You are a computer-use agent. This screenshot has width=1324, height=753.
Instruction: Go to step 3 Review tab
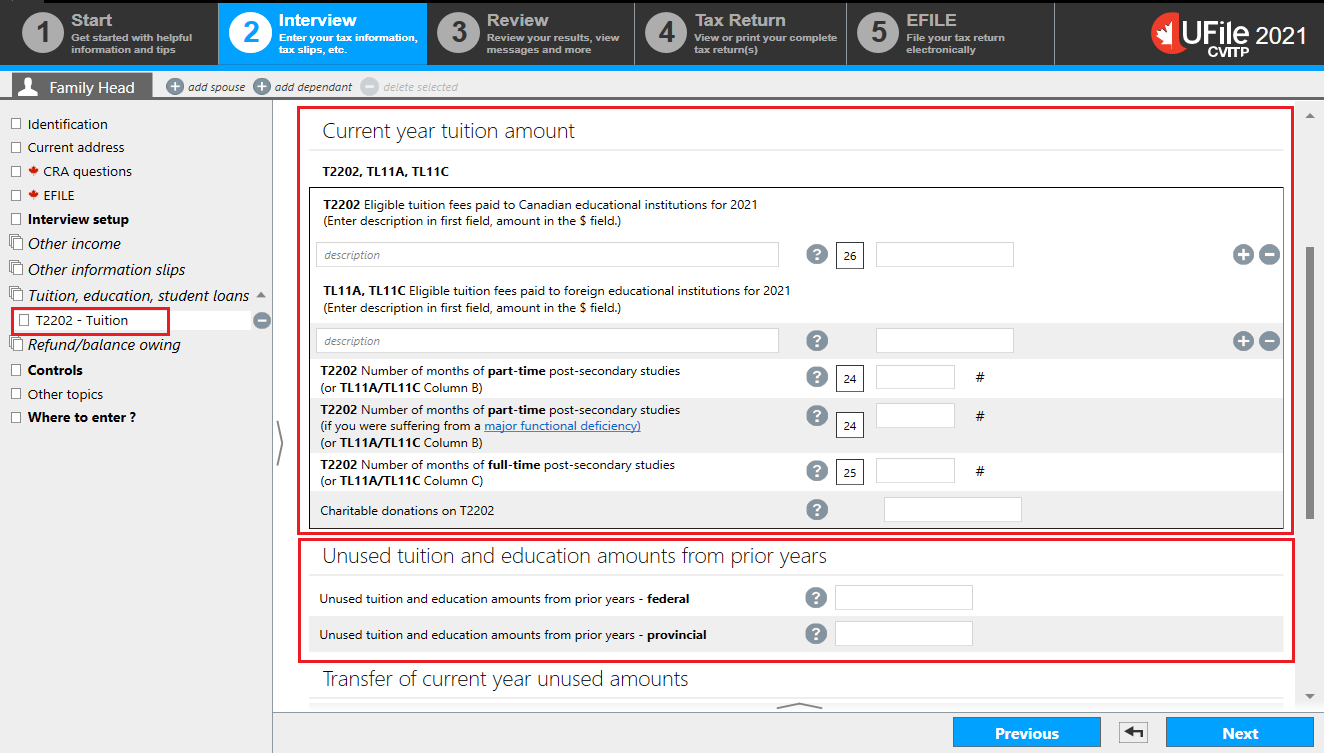point(531,33)
